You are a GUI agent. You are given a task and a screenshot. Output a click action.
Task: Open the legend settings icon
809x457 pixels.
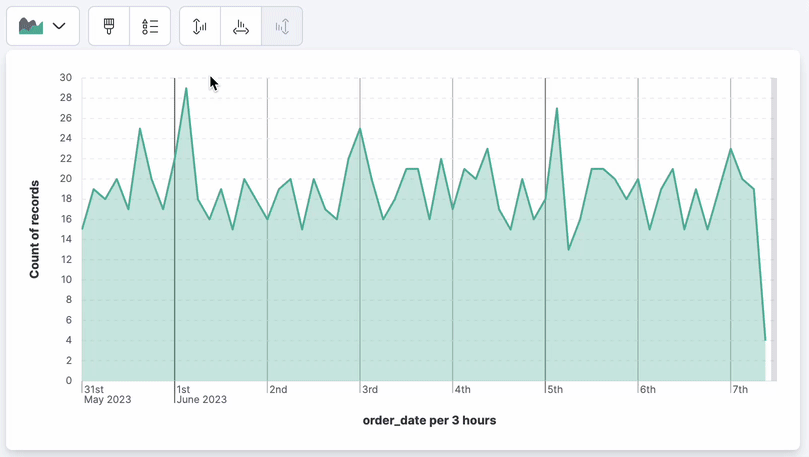tap(150, 26)
